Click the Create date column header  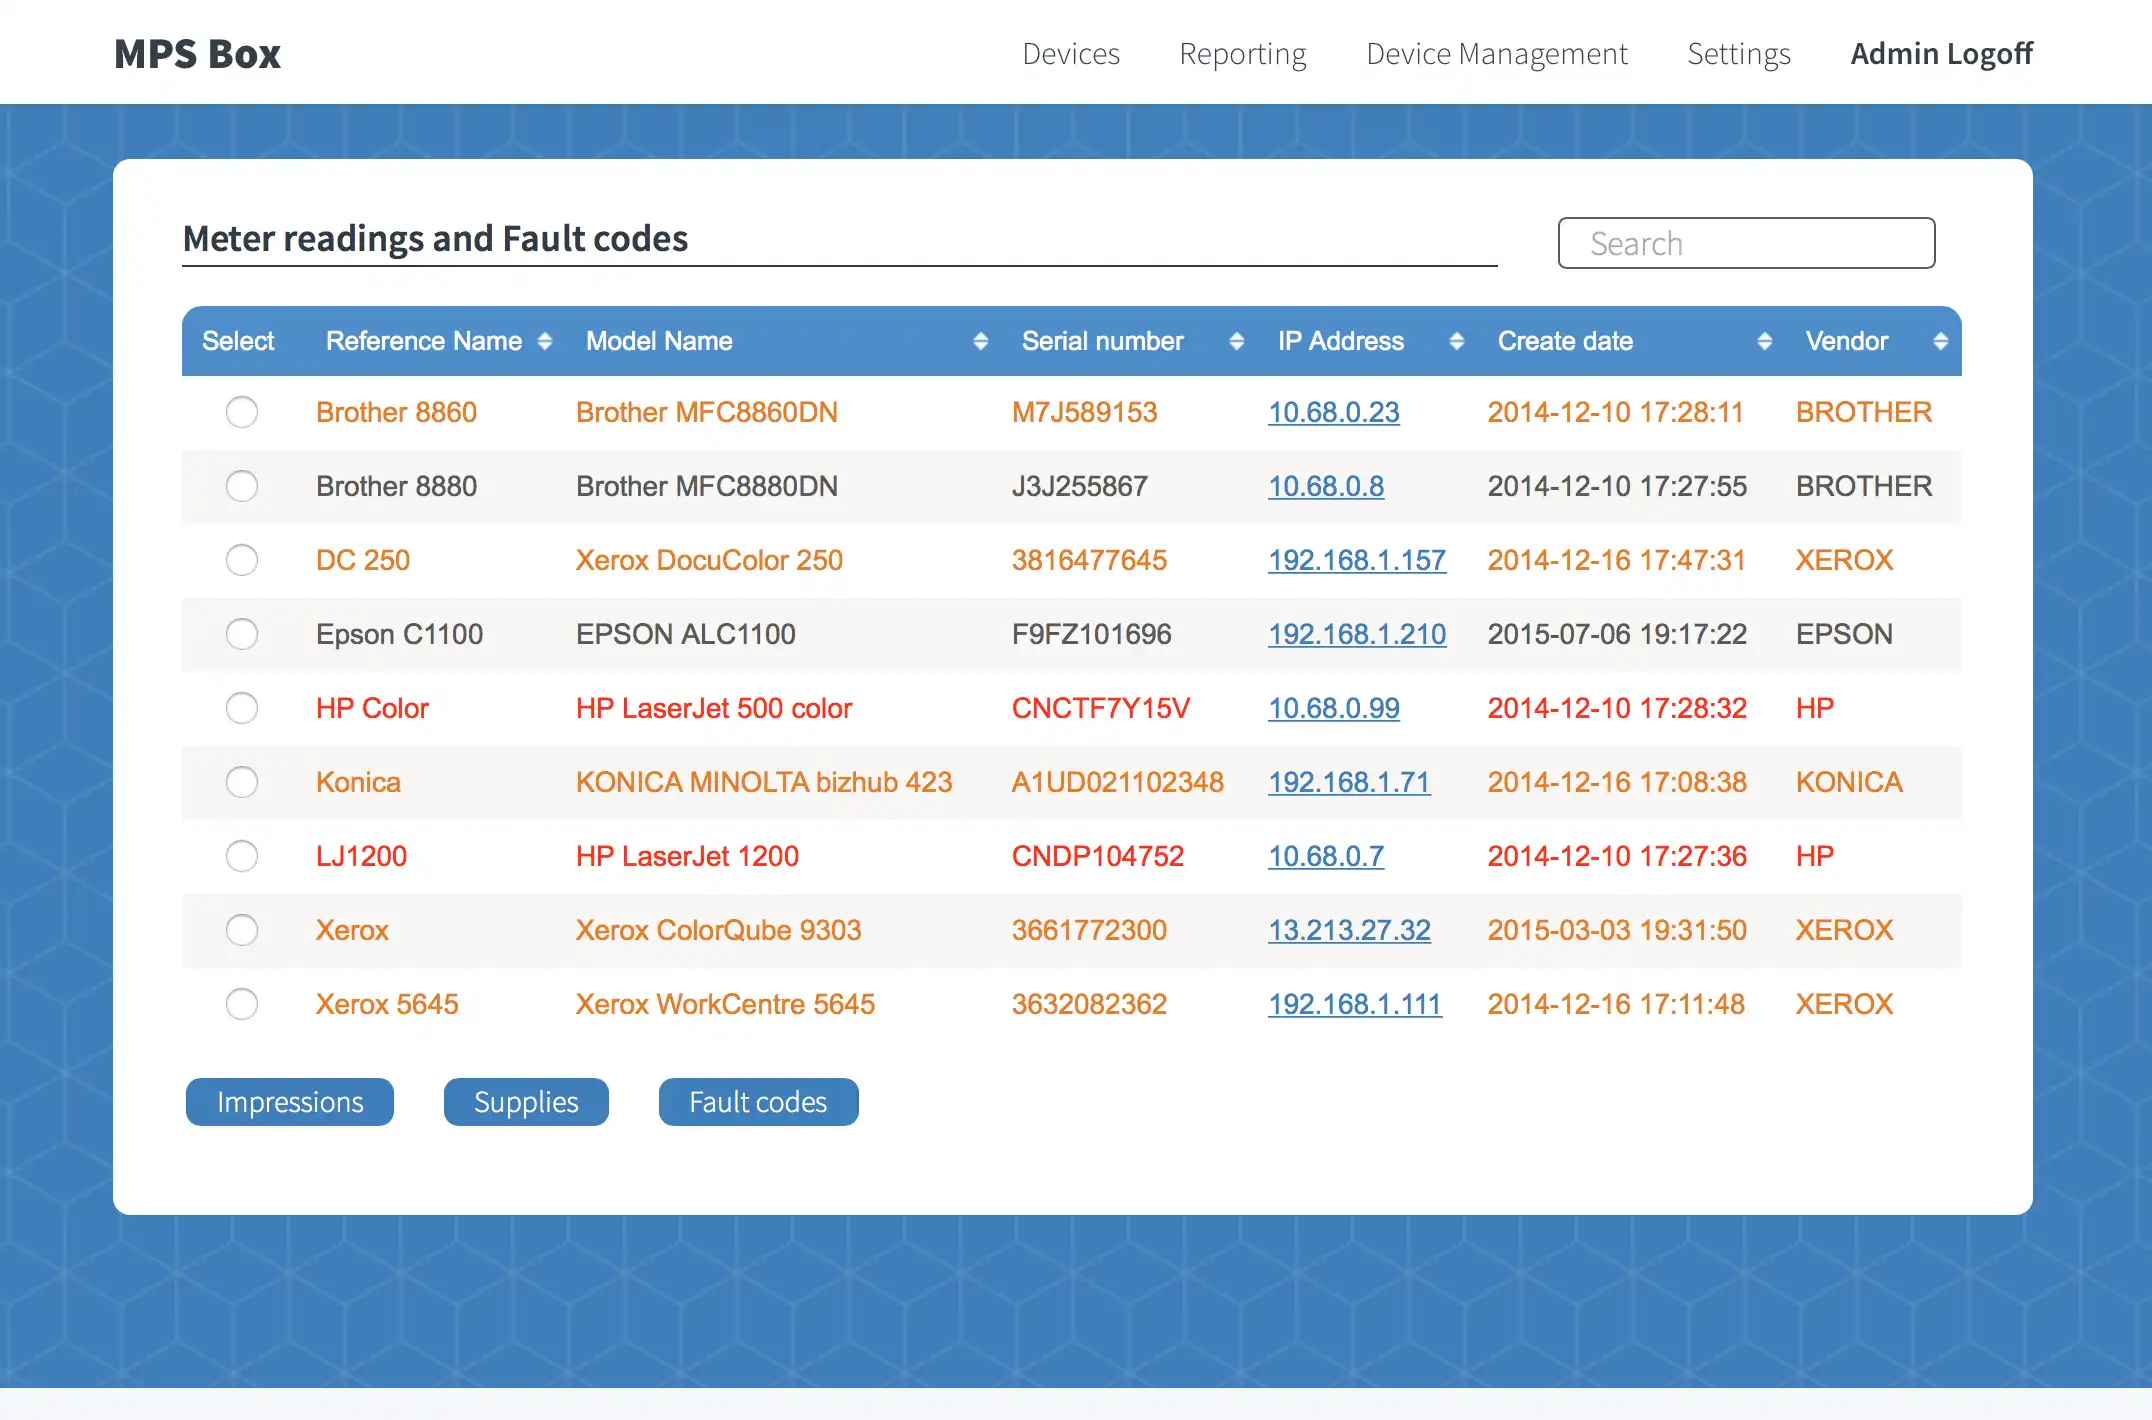1565,342
